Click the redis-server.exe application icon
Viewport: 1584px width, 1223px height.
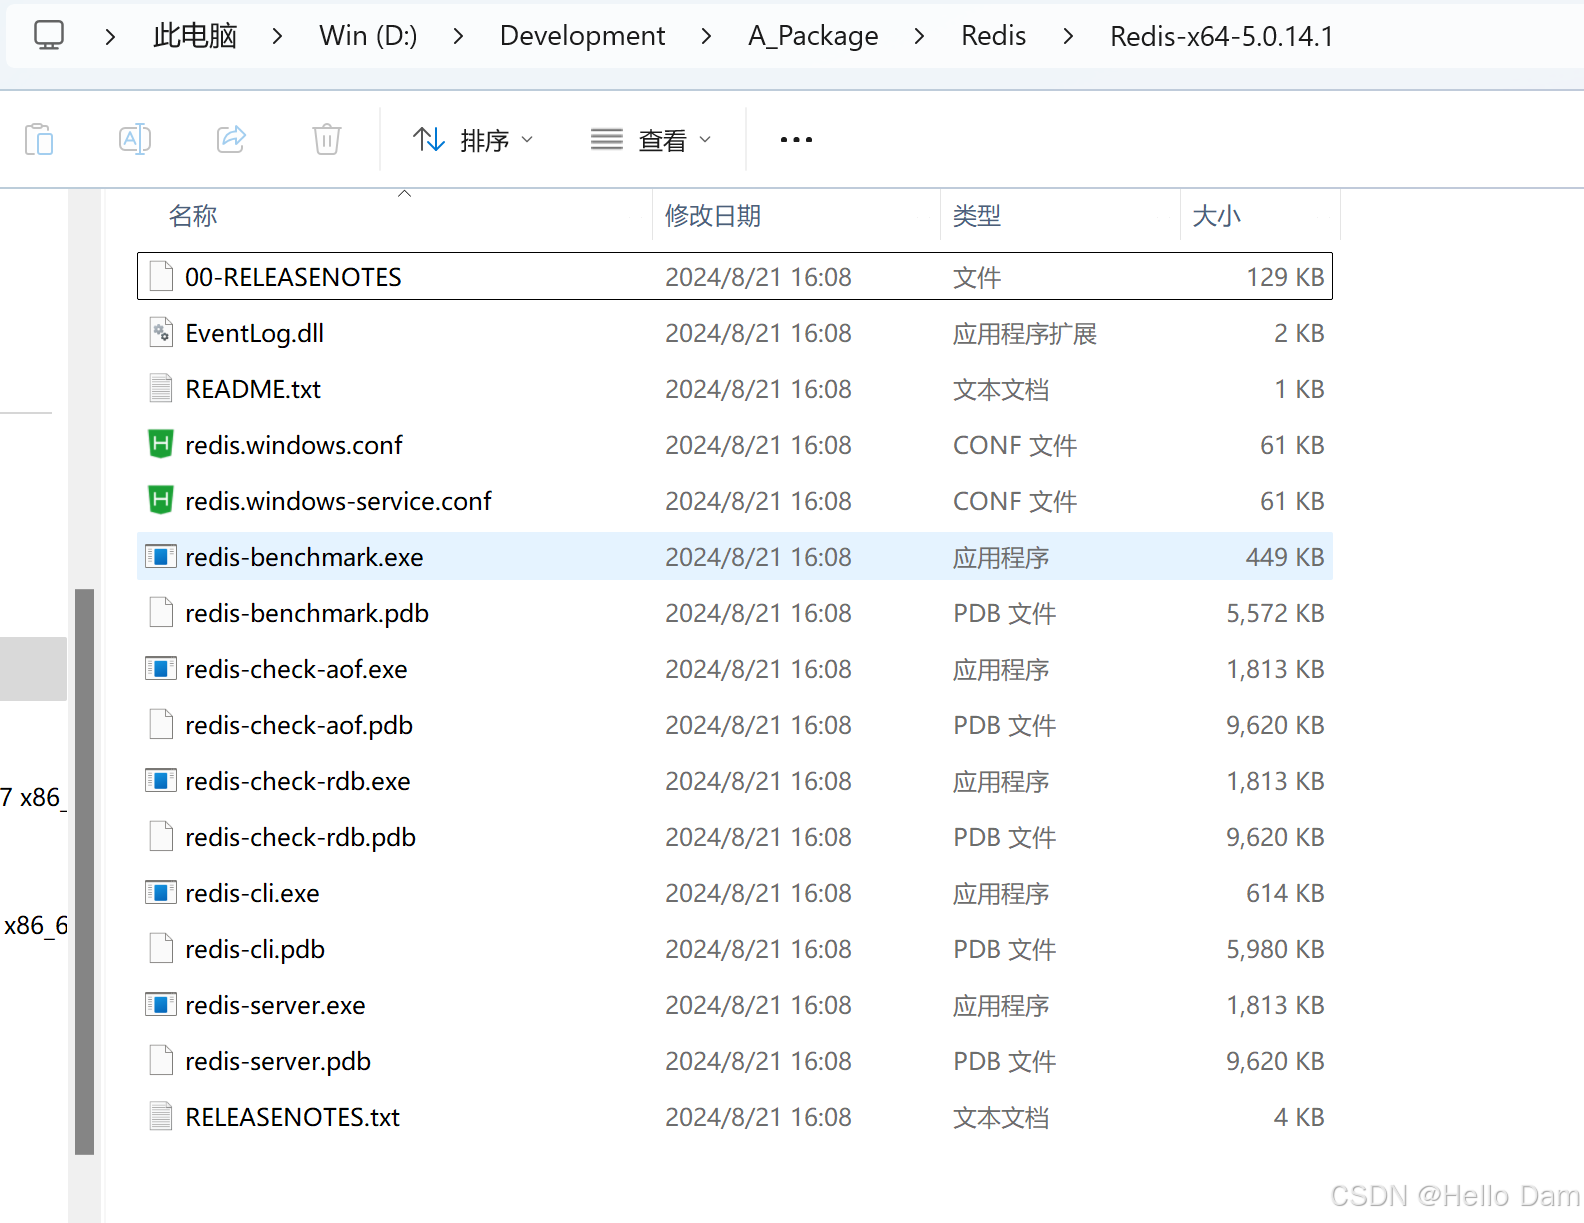tap(161, 1005)
